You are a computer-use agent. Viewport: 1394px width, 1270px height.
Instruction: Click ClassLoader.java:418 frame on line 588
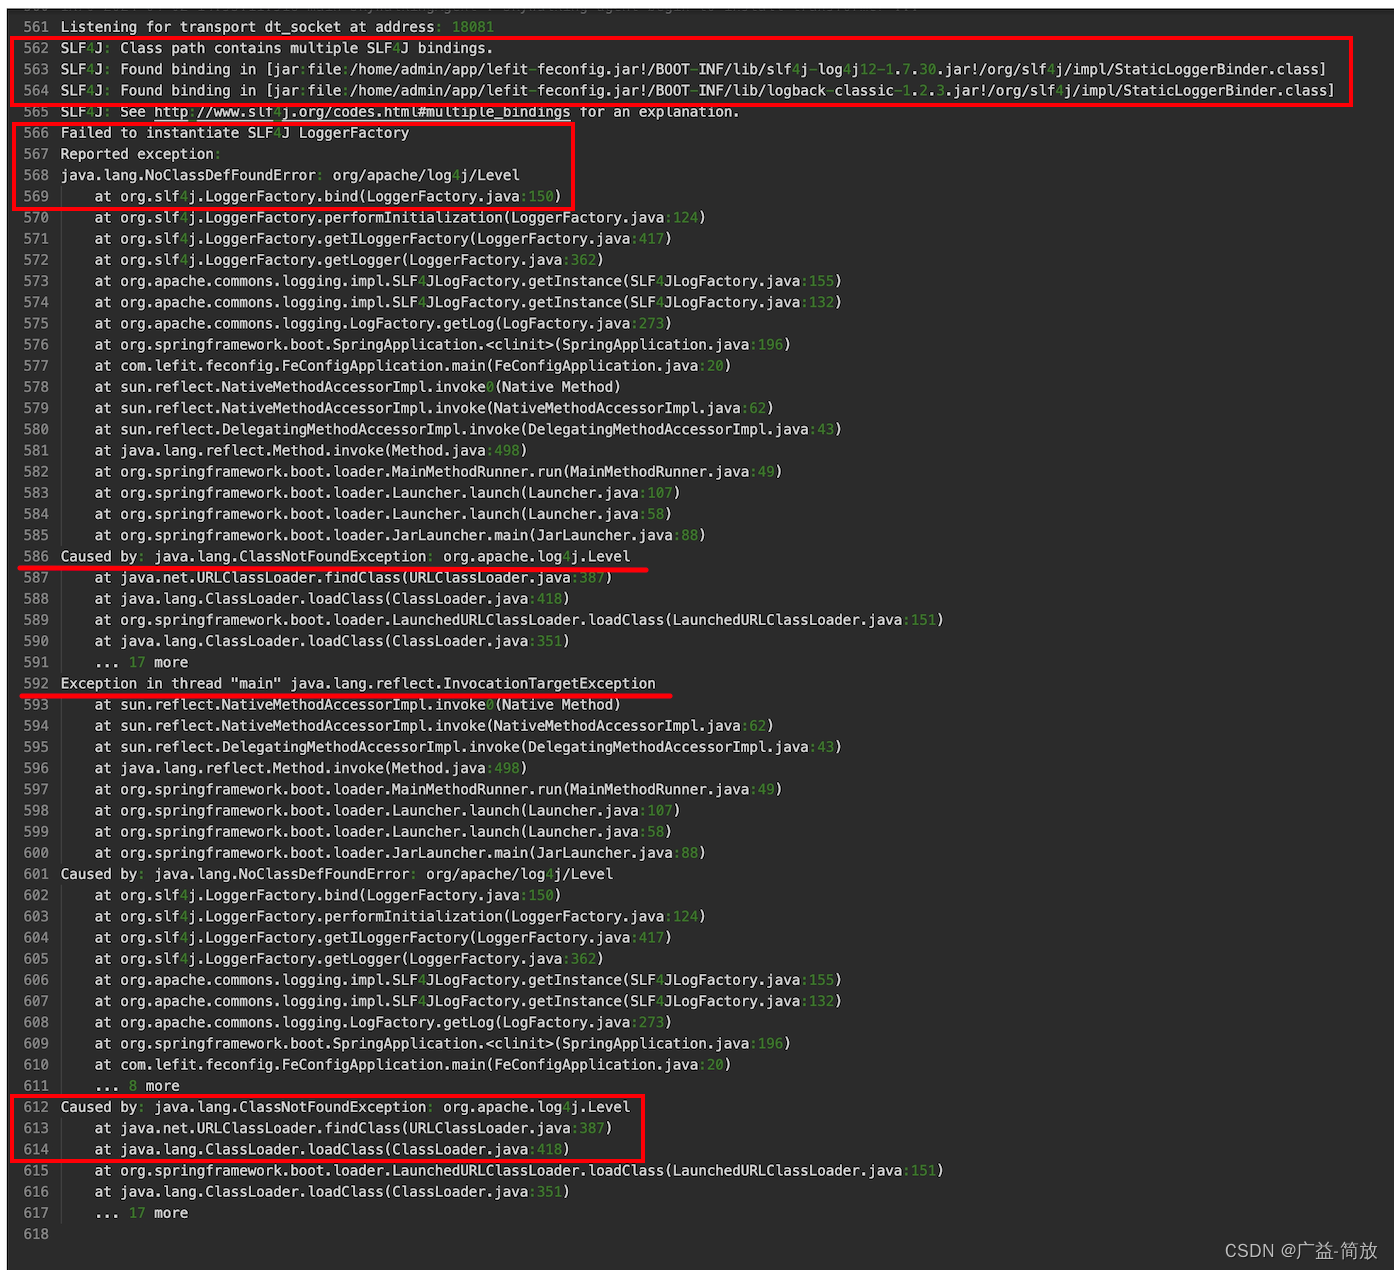click(332, 599)
